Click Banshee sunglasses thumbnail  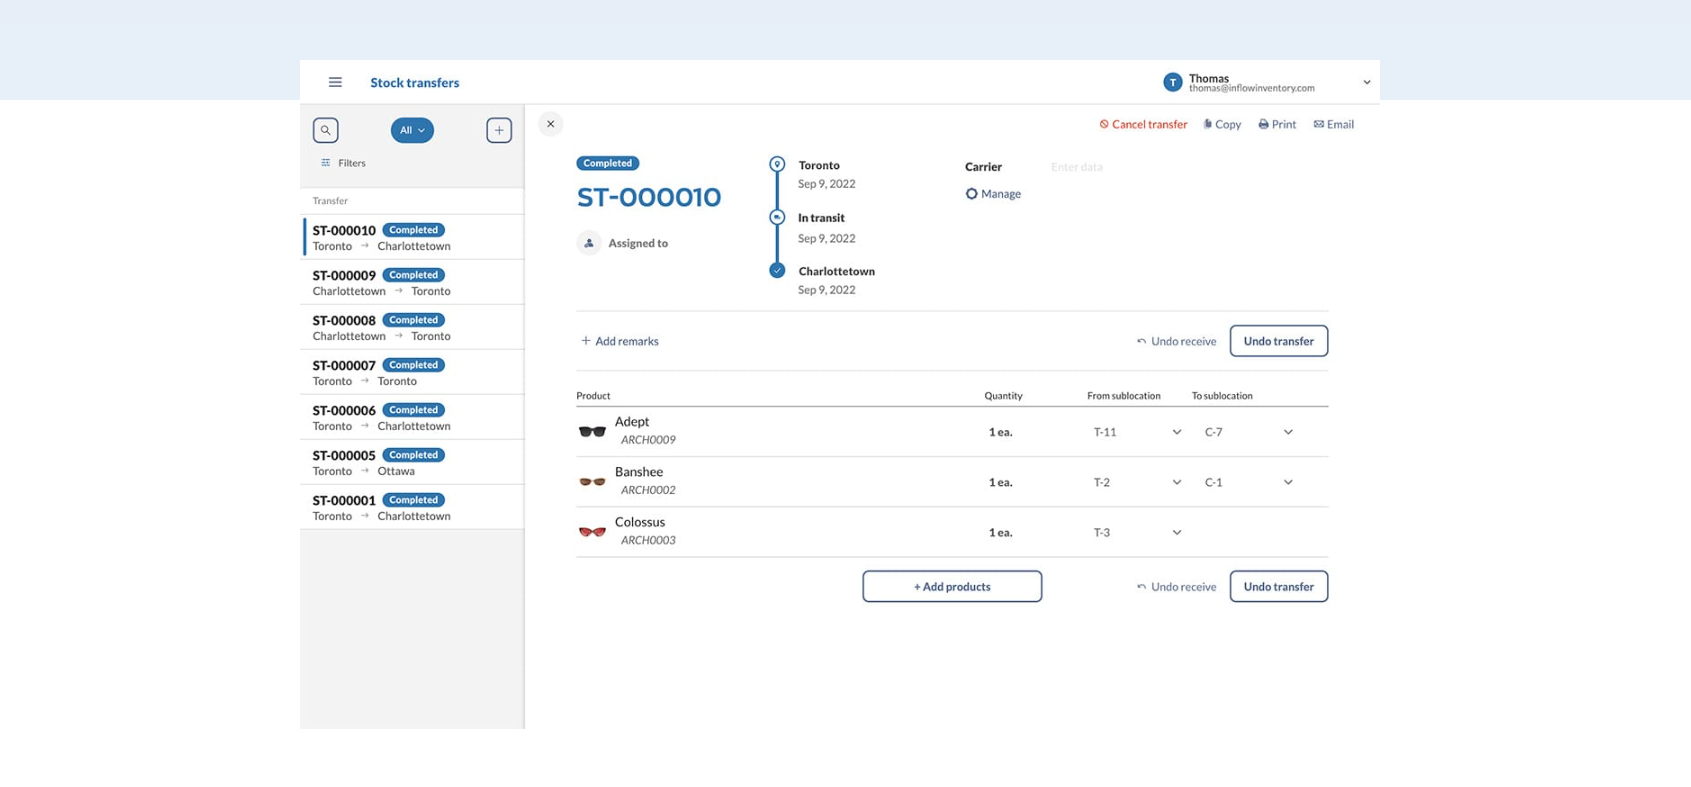592,482
